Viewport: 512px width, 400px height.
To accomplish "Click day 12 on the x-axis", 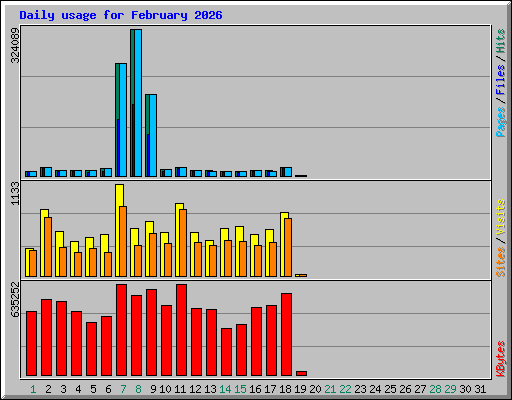I will click(x=195, y=389).
